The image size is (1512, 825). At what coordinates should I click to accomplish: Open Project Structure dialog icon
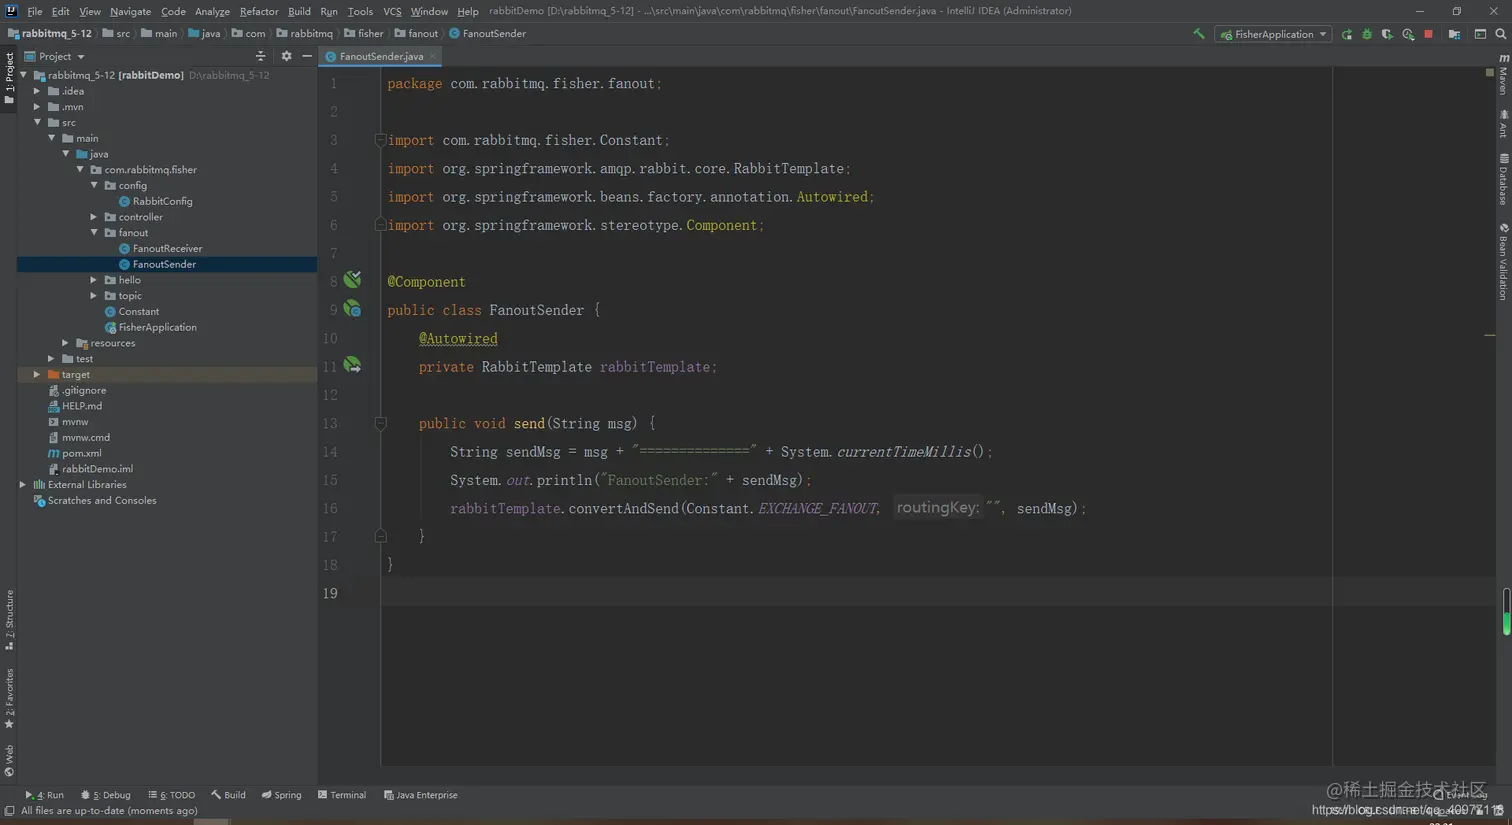click(1454, 34)
